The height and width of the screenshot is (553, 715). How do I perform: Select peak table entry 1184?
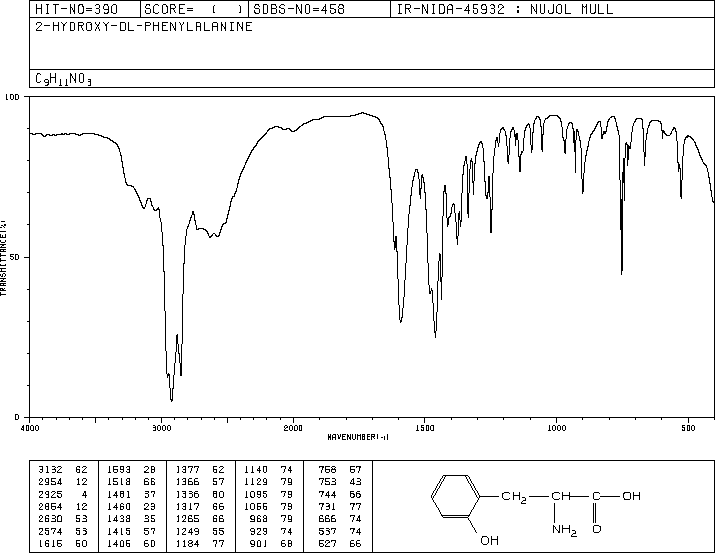187,543
